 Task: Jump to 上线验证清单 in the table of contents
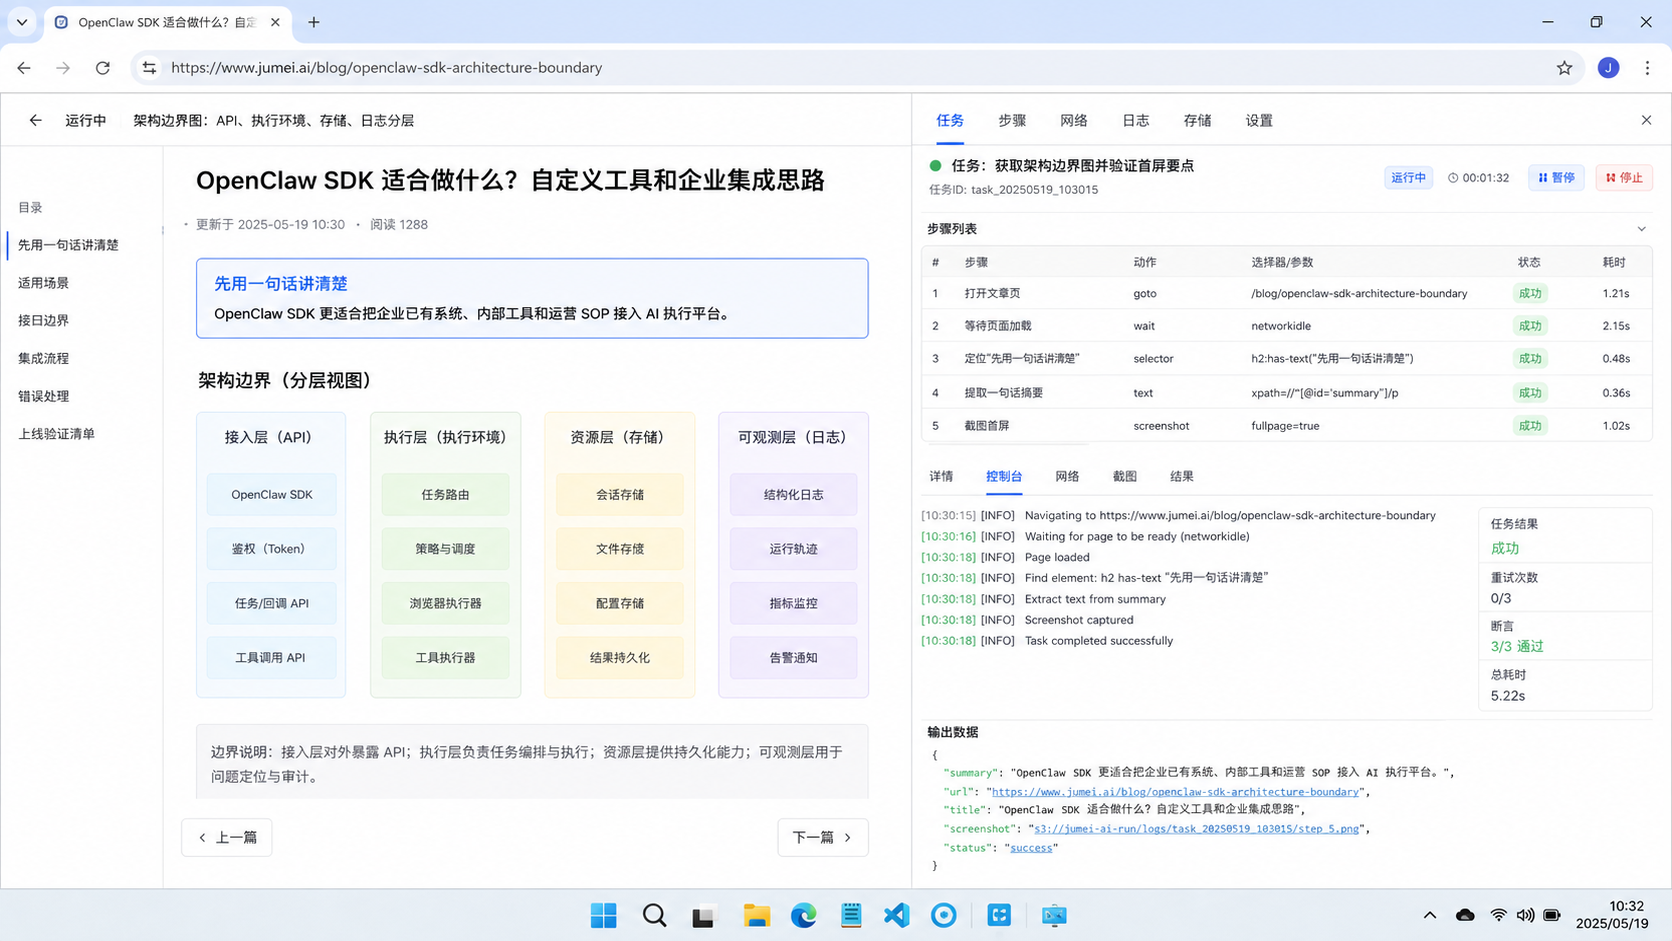click(56, 434)
